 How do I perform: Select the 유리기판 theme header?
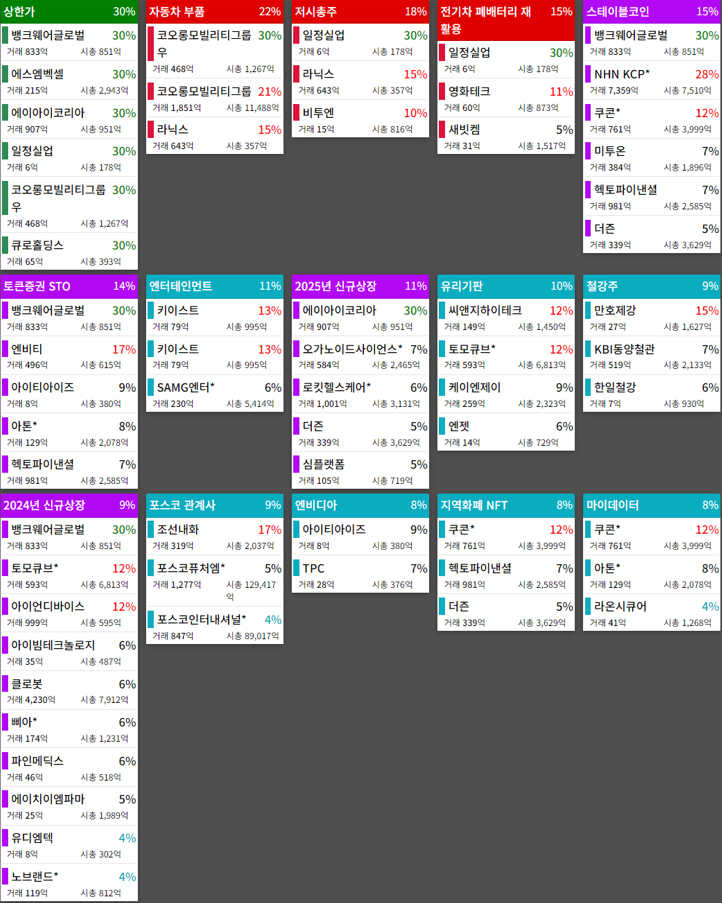(x=506, y=286)
